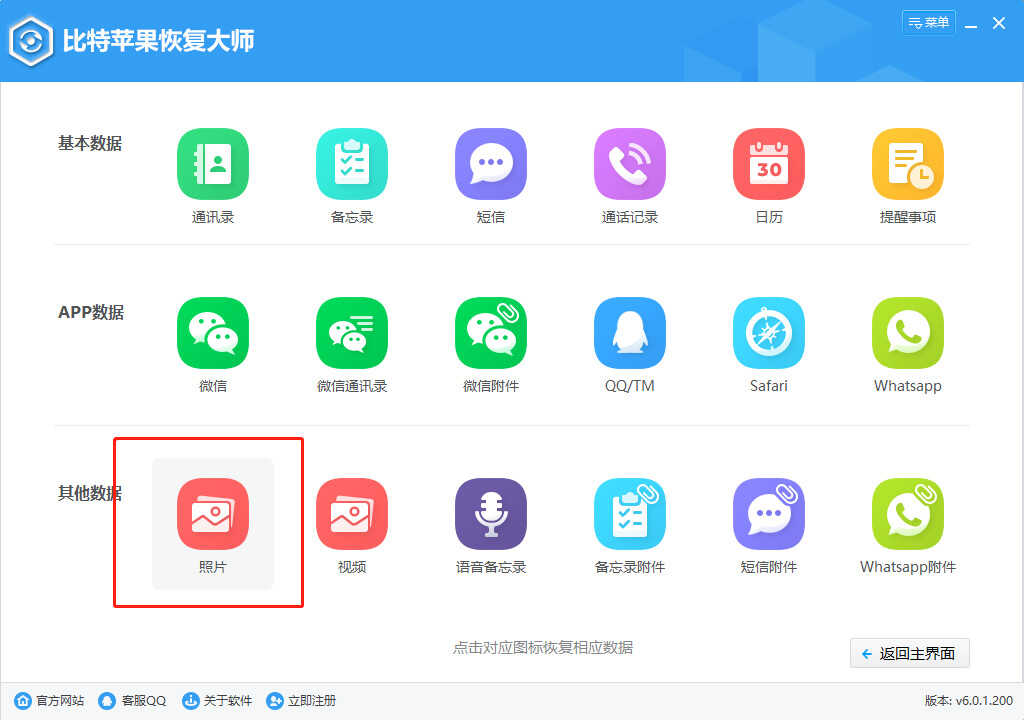Visit the 官方网站 official website link
Viewport: 1024px width, 720px height.
pyautogui.click(x=50, y=701)
